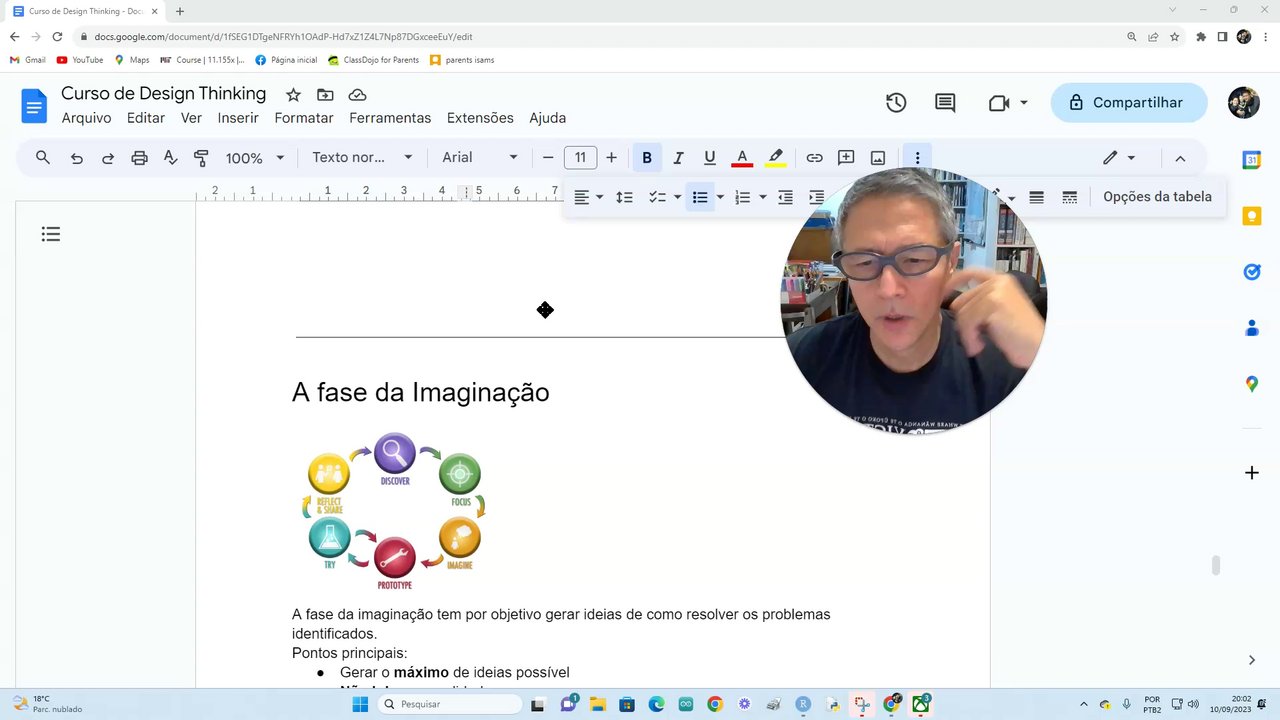Open Google Keep in side panel
Viewport: 1280px width, 720px height.
click(1252, 216)
